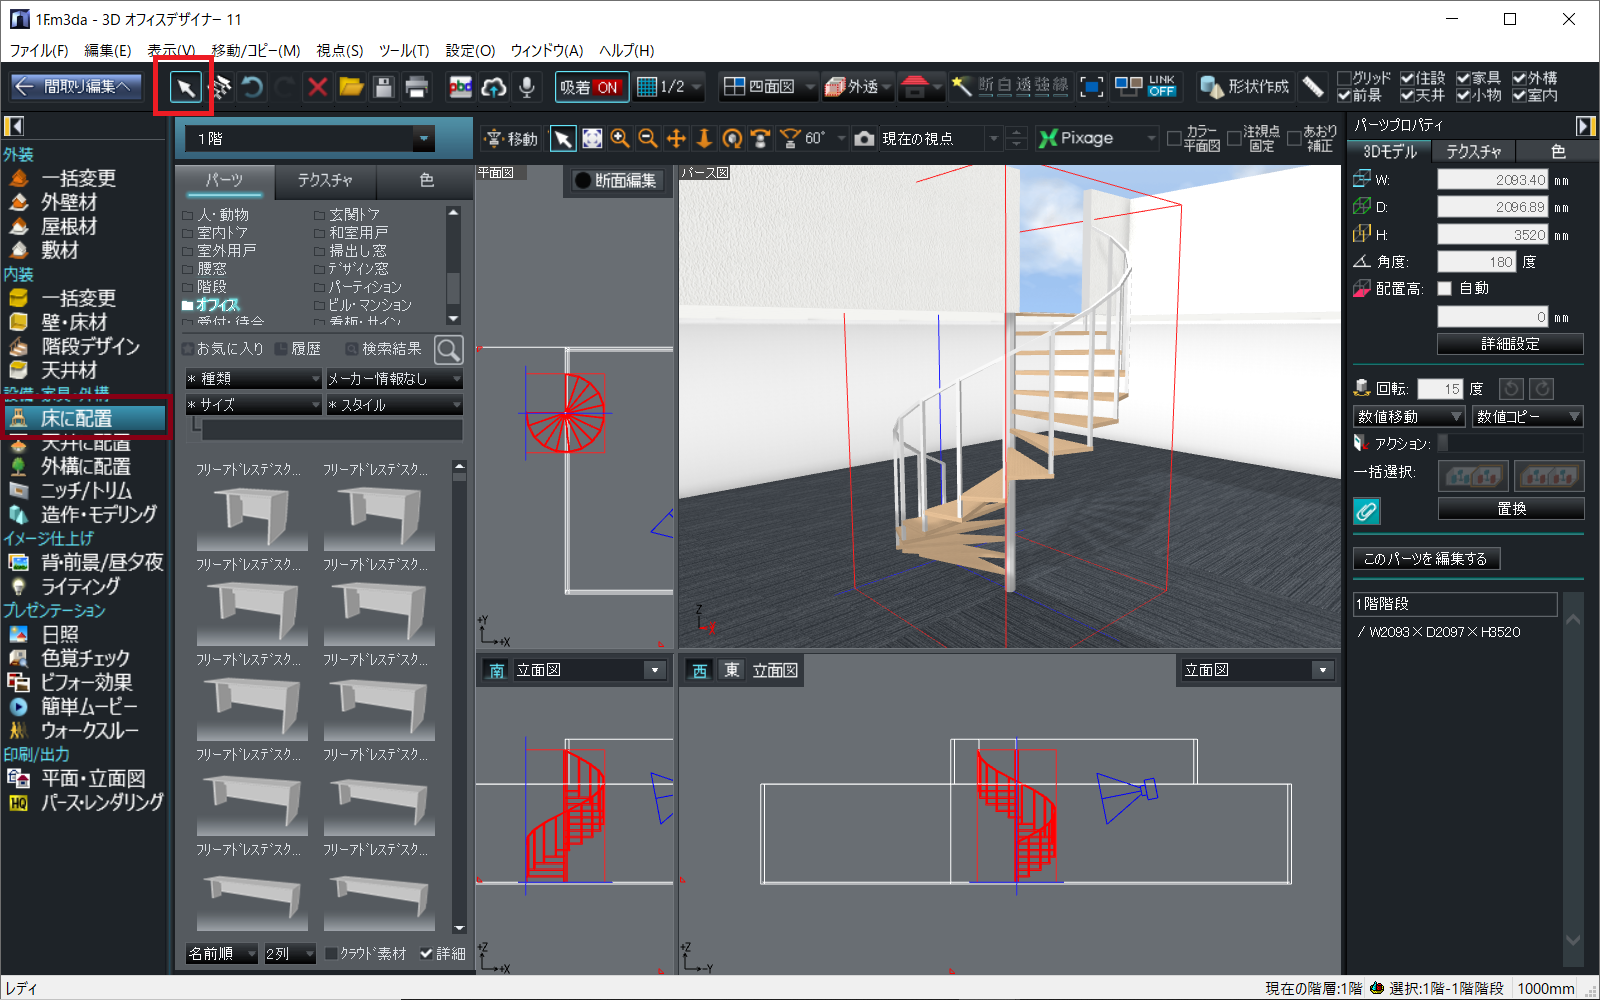Open file with the yellow folder icon
The width and height of the screenshot is (1600, 1000).
[350, 88]
